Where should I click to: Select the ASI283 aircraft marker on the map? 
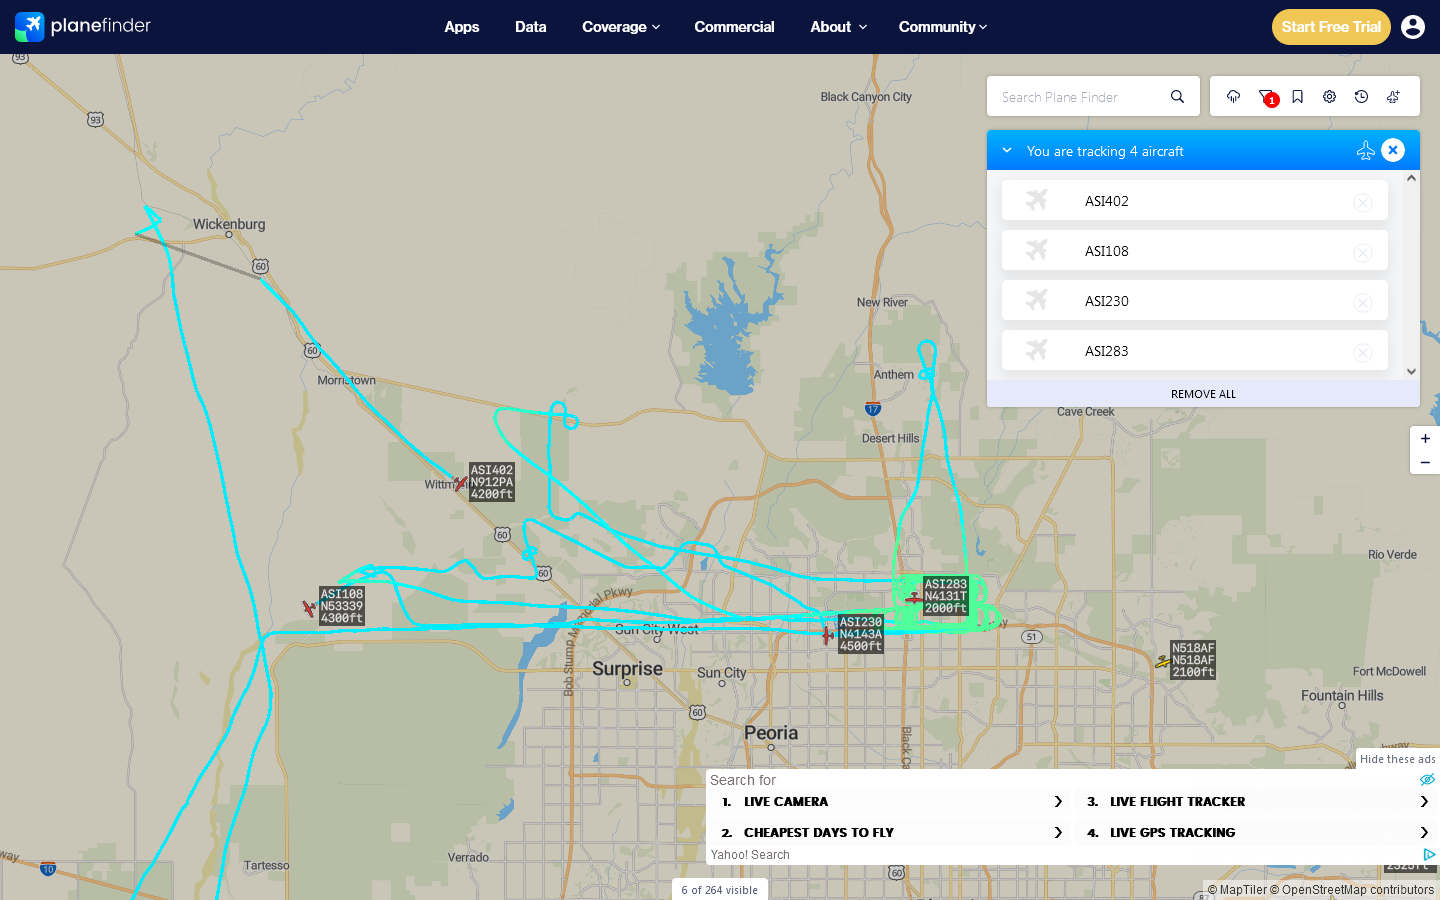point(914,597)
